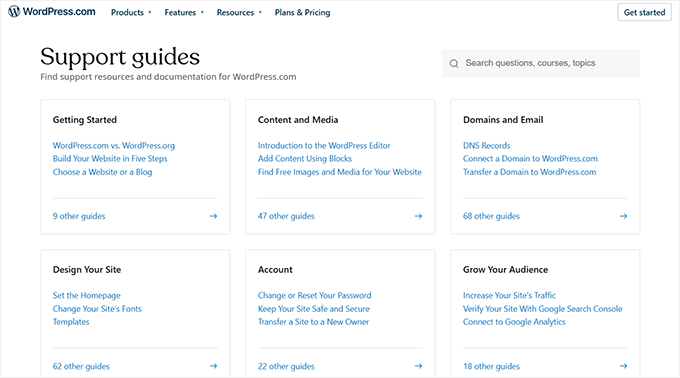The height and width of the screenshot is (378, 680).
Task: Open Verify Your Site With Google Search Console
Action: 543,309
